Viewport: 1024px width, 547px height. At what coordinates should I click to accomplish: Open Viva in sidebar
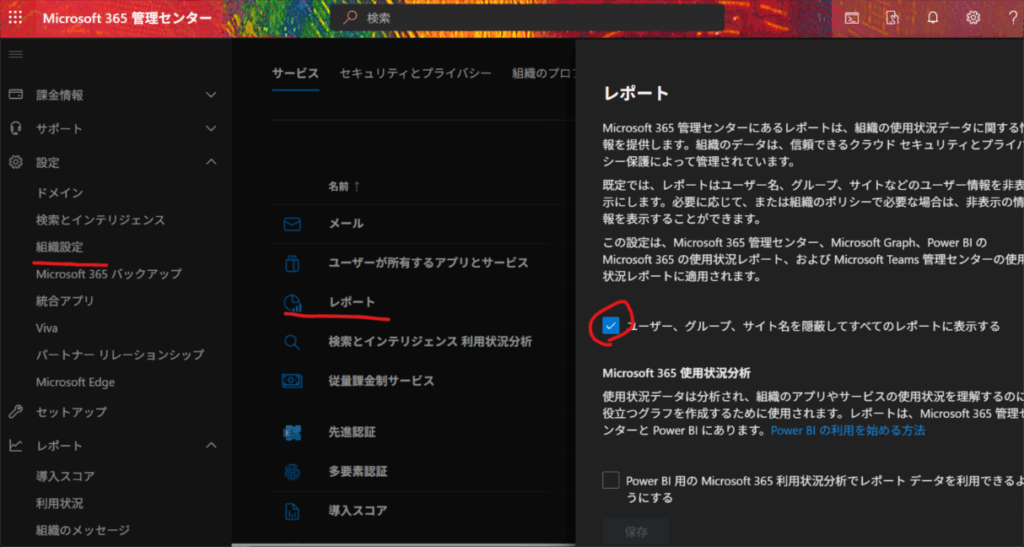[x=47, y=328]
